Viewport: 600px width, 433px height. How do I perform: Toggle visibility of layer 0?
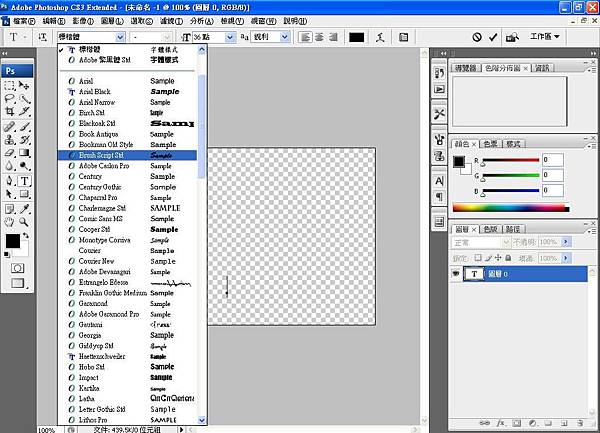[x=456, y=274]
